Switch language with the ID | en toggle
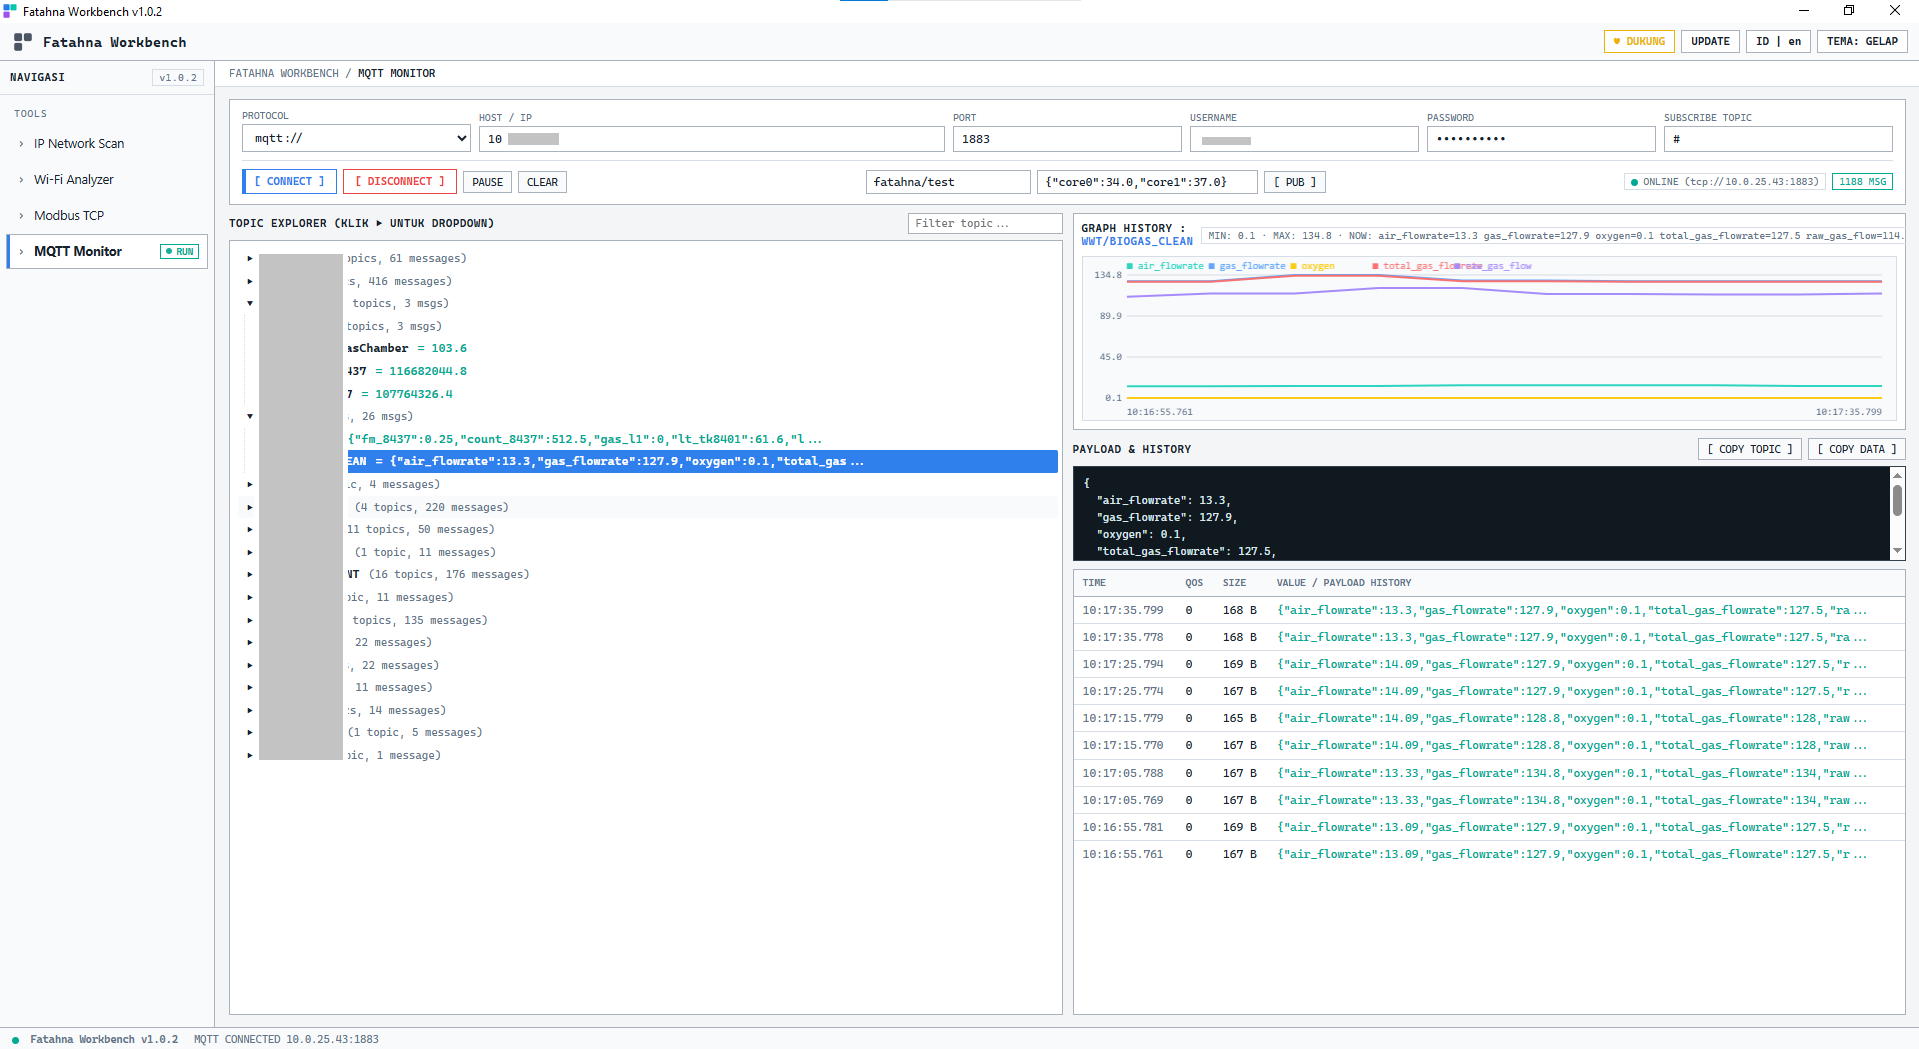Screen dimensions: 1919x1049 click(x=1778, y=42)
